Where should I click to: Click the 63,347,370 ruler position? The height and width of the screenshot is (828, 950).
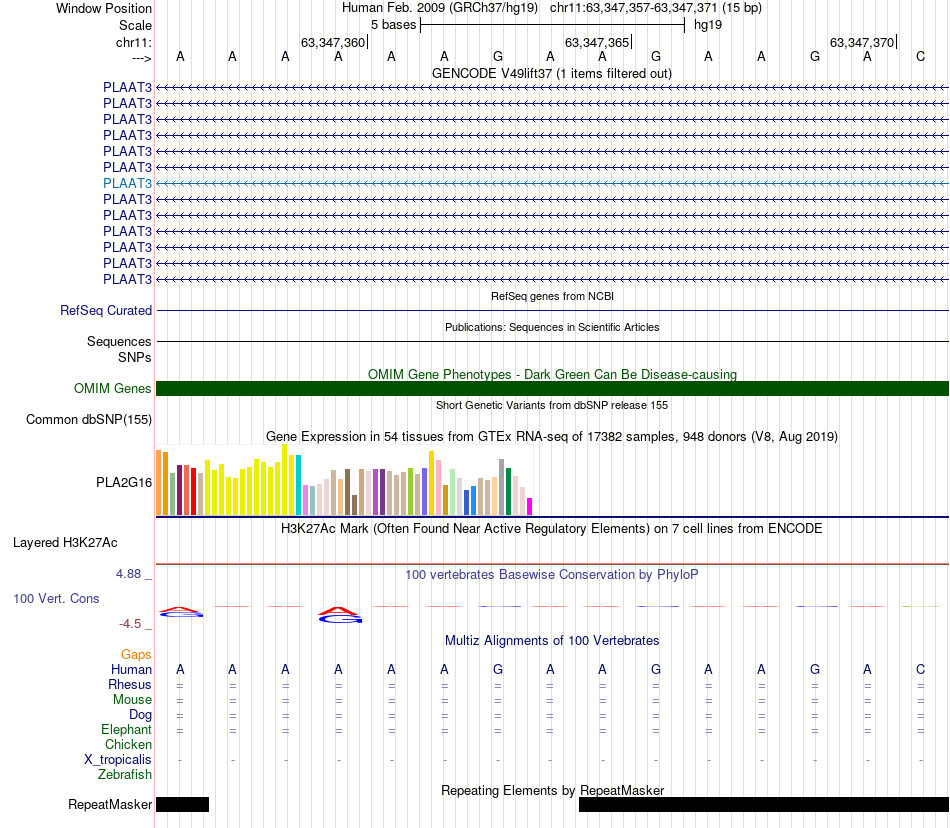point(862,42)
